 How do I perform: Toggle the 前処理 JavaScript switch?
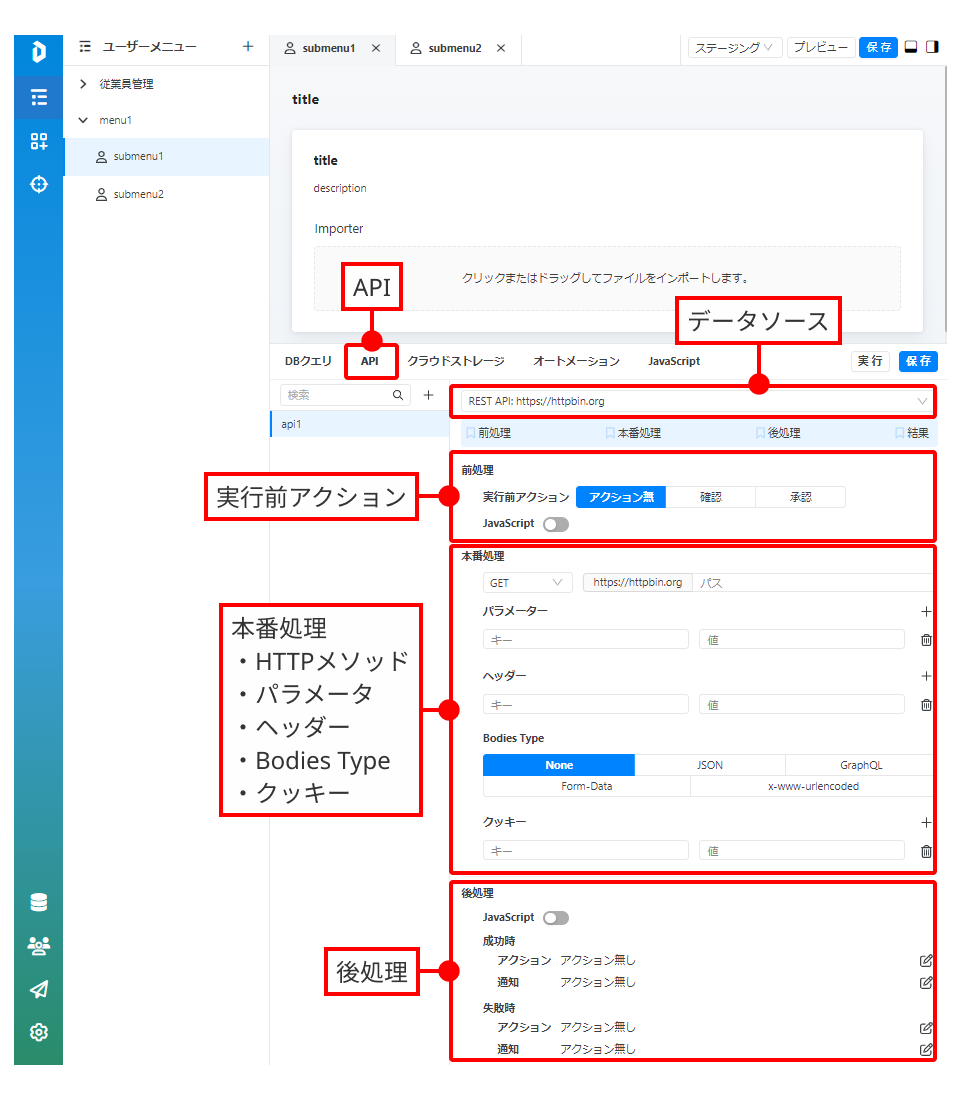tap(556, 524)
